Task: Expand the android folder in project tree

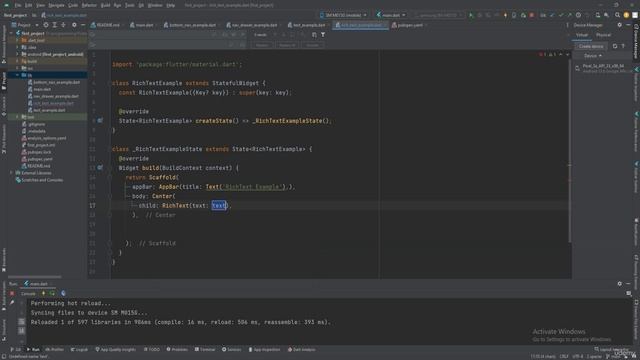Action: click(x=18, y=54)
